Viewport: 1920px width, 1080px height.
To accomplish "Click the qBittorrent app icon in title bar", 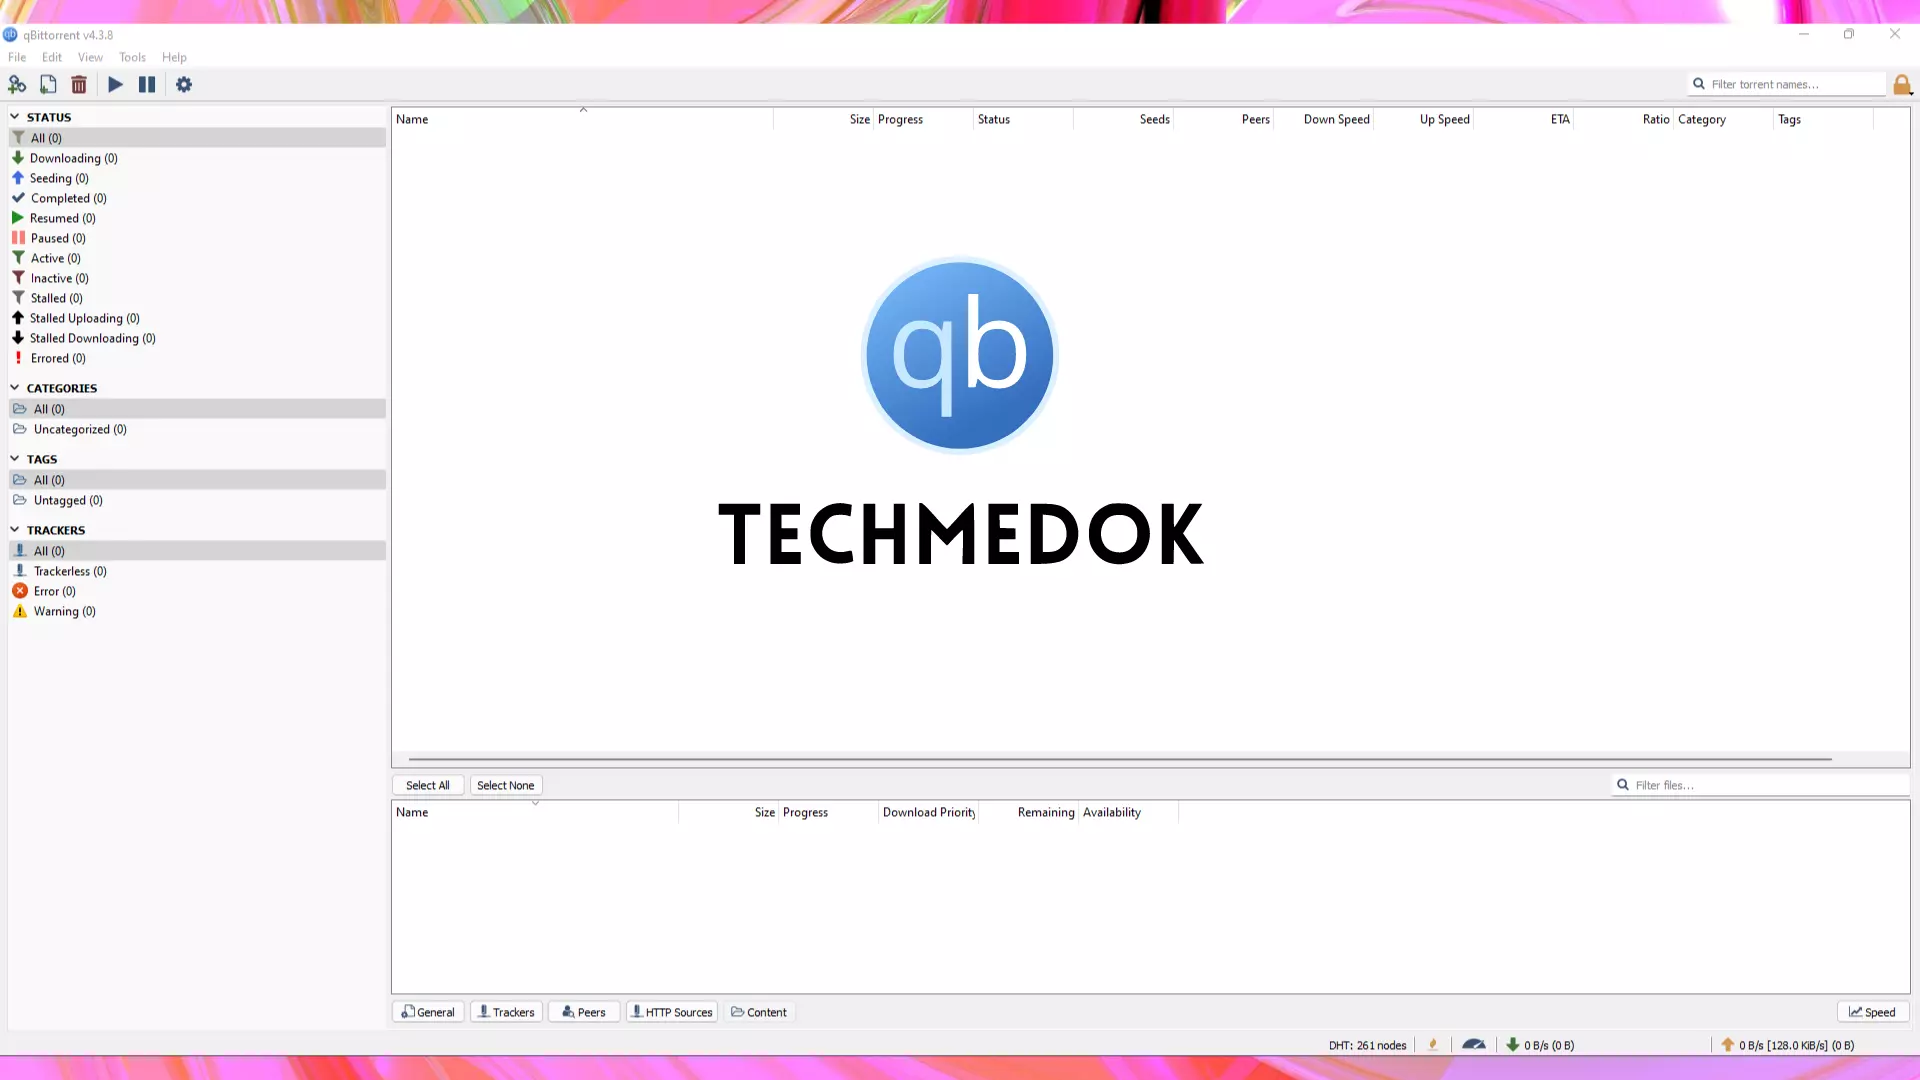I will (10, 35).
